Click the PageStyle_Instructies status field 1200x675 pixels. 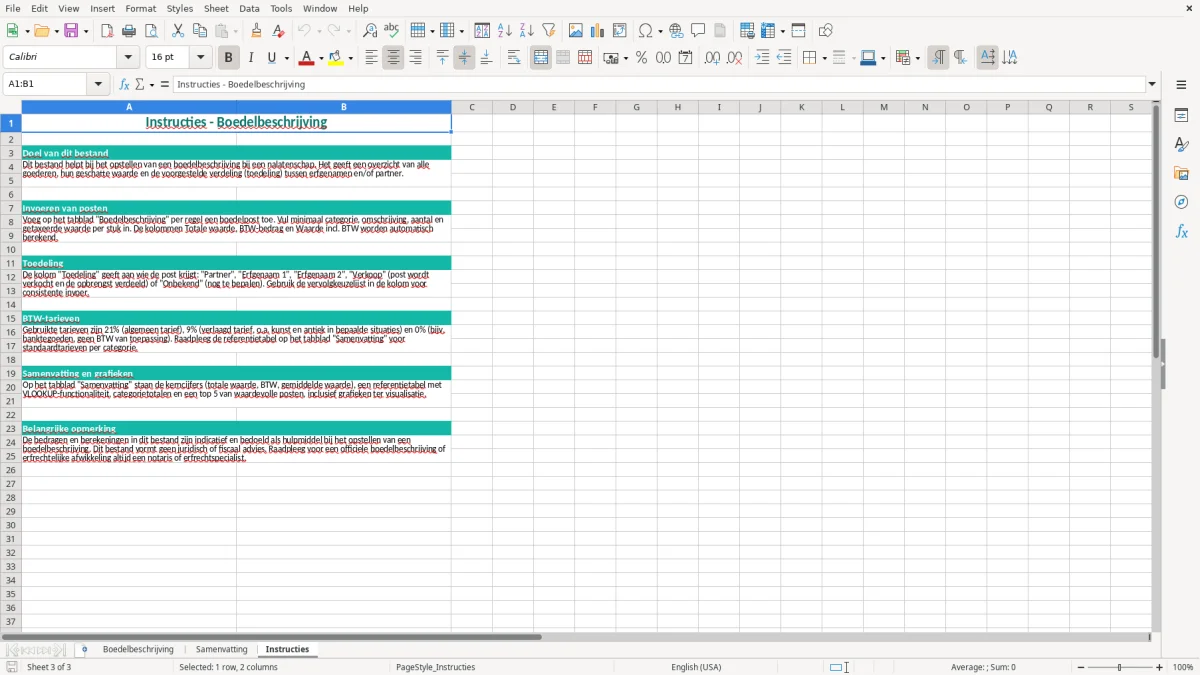[436, 667]
